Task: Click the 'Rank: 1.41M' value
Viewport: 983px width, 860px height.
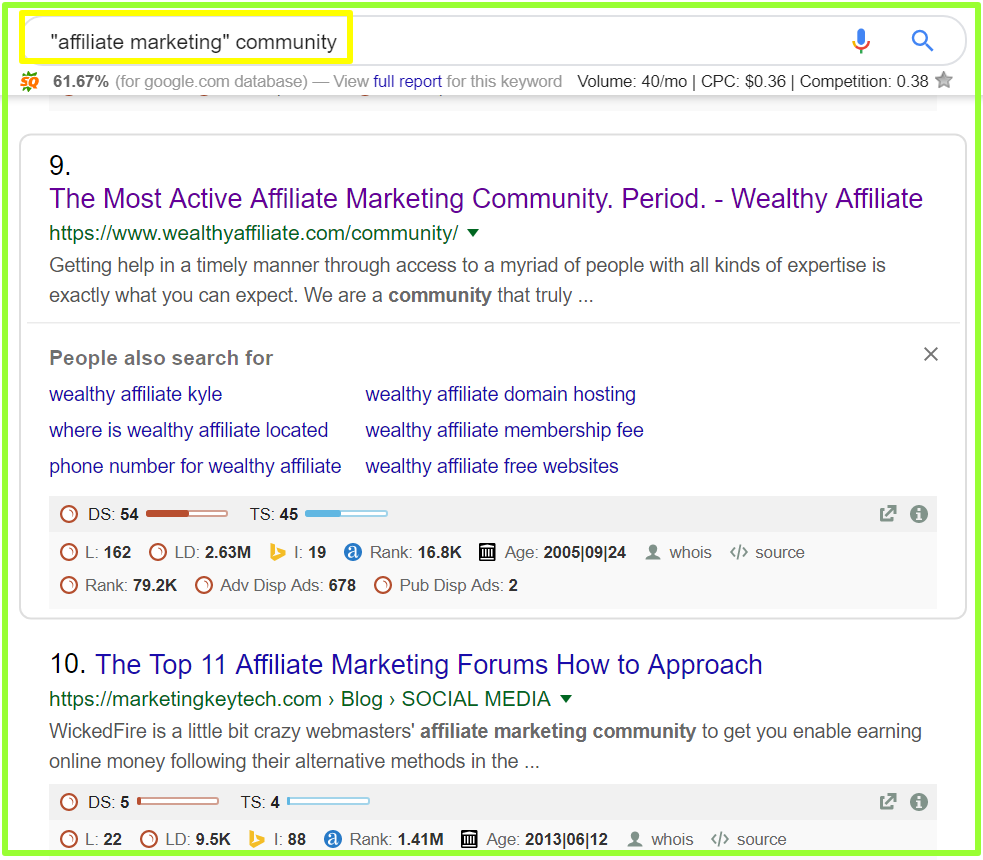Action: [x=396, y=839]
